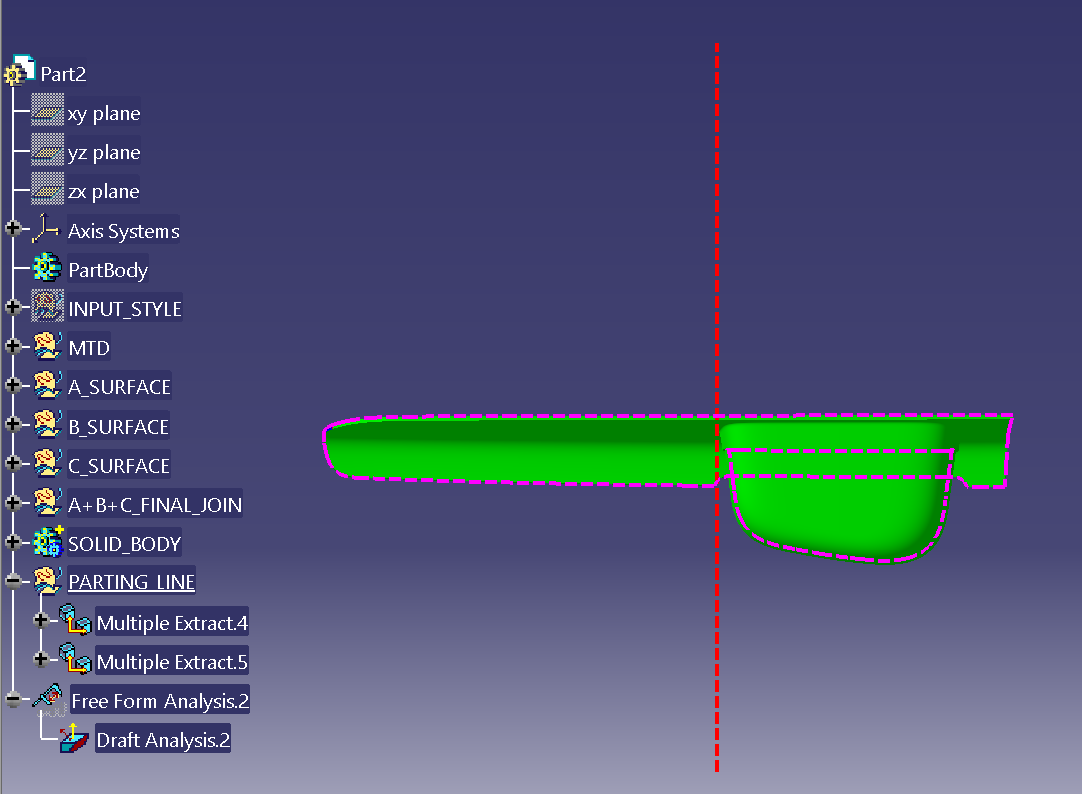Screen dimensions: 1082x794
Task: Expand the INPUT_STYLE node
Action: 13,307
